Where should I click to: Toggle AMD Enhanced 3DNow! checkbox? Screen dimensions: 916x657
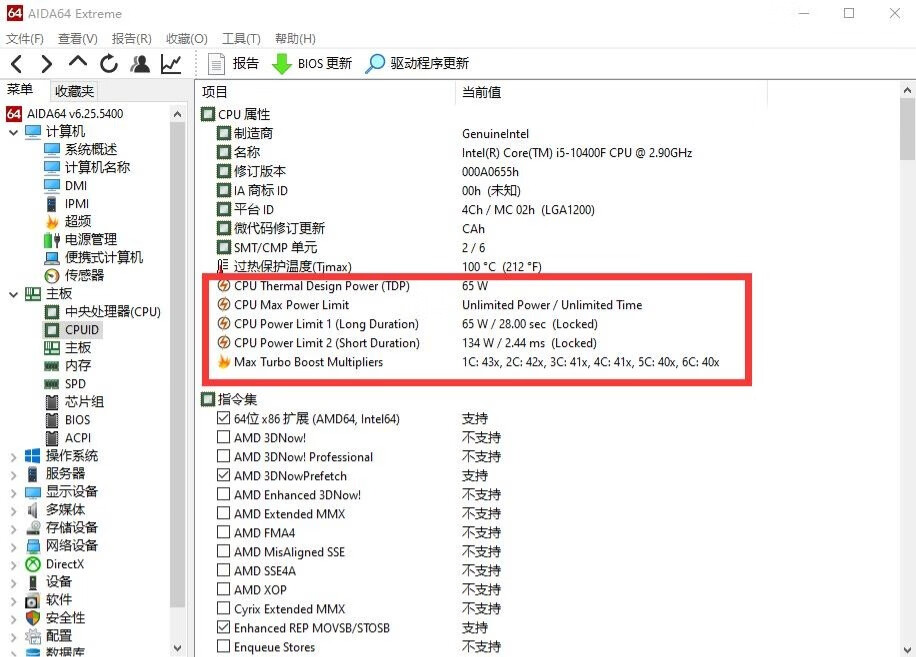(x=223, y=494)
